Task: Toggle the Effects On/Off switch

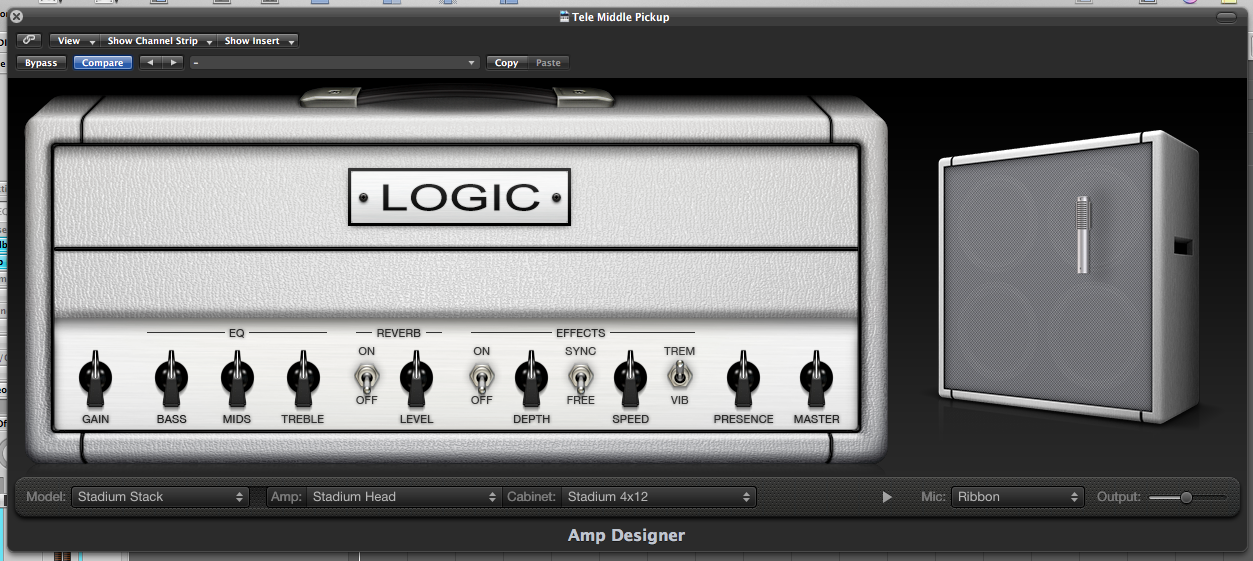Action: (x=482, y=377)
